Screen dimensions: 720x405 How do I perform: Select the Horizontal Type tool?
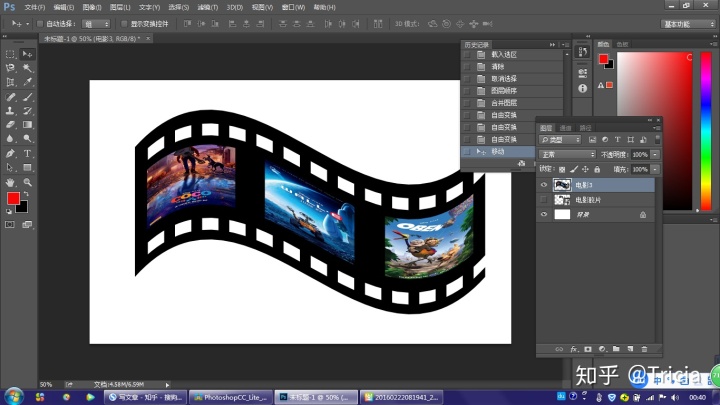tap(28, 153)
